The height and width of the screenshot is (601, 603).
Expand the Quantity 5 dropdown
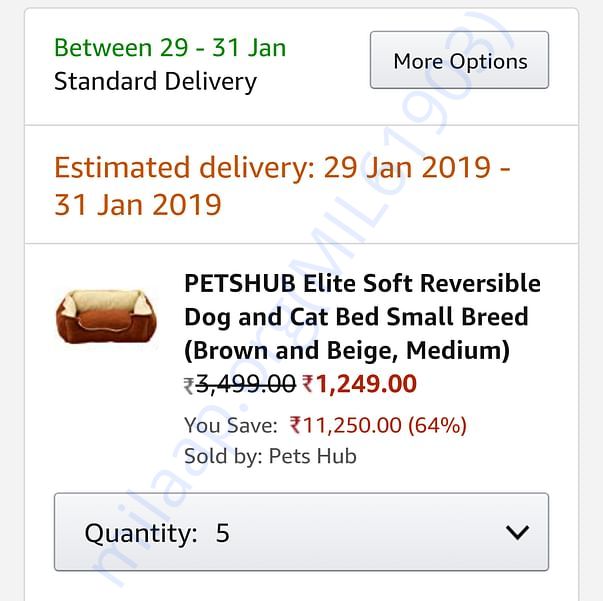302,532
